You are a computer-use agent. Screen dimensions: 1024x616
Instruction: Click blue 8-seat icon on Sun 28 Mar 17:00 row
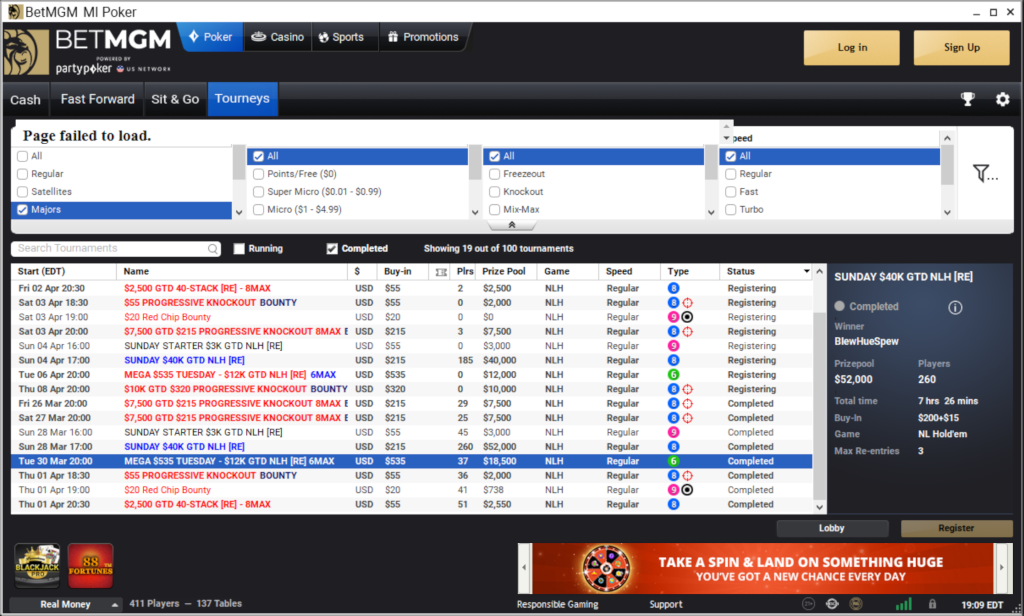click(x=673, y=447)
